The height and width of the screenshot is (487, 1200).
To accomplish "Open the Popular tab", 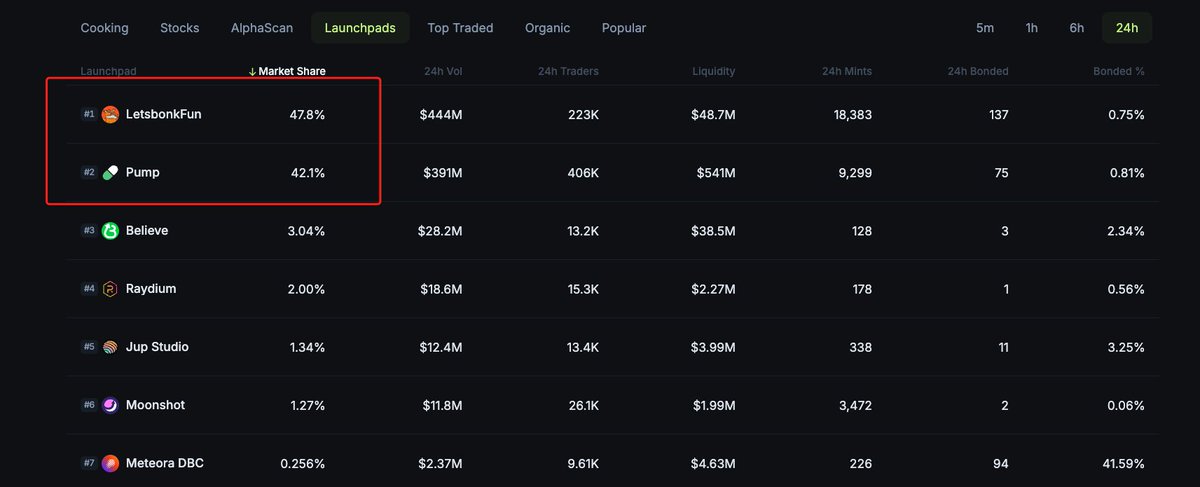I will click(x=624, y=28).
